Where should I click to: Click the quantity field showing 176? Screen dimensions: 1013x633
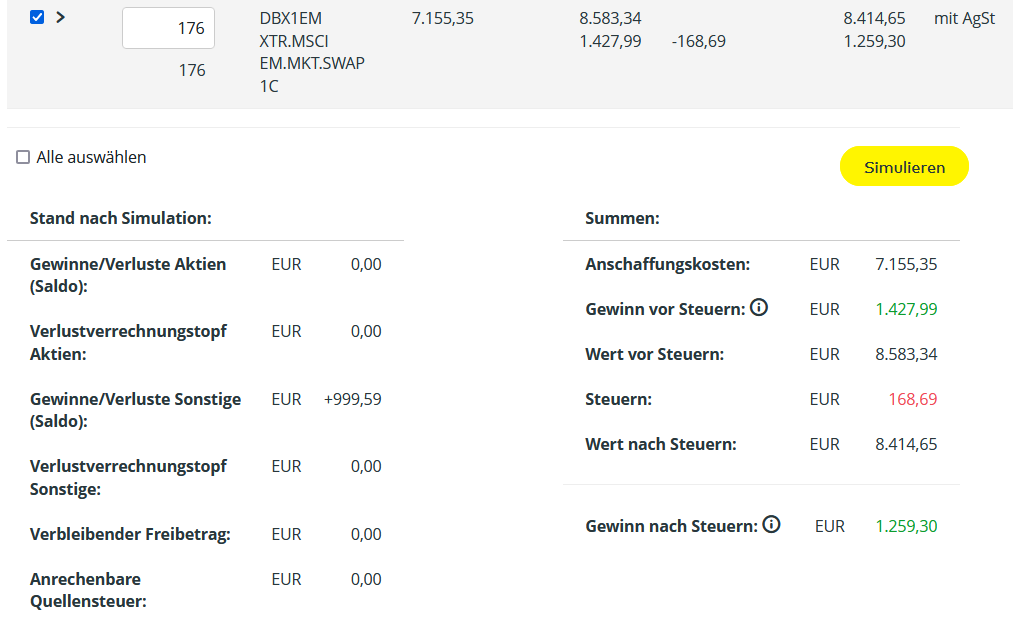(x=168, y=28)
